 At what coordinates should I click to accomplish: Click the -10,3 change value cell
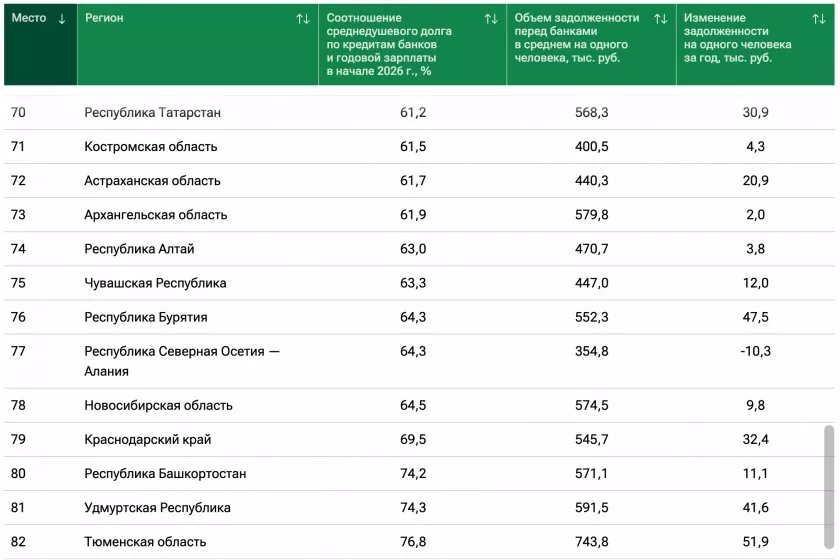(755, 351)
